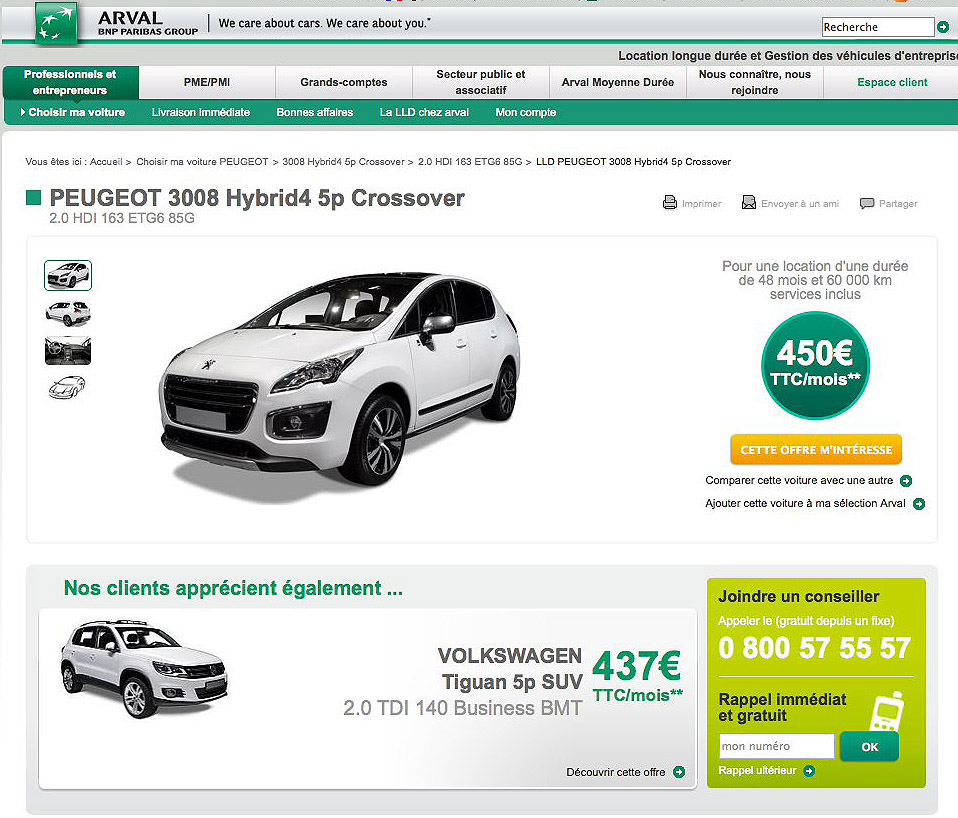Click the arrow icon next to Rappel ultérieur
Image resolution: width=958 pixels, height=818 pixels.
pyautogui.click(x=809, y=771)
